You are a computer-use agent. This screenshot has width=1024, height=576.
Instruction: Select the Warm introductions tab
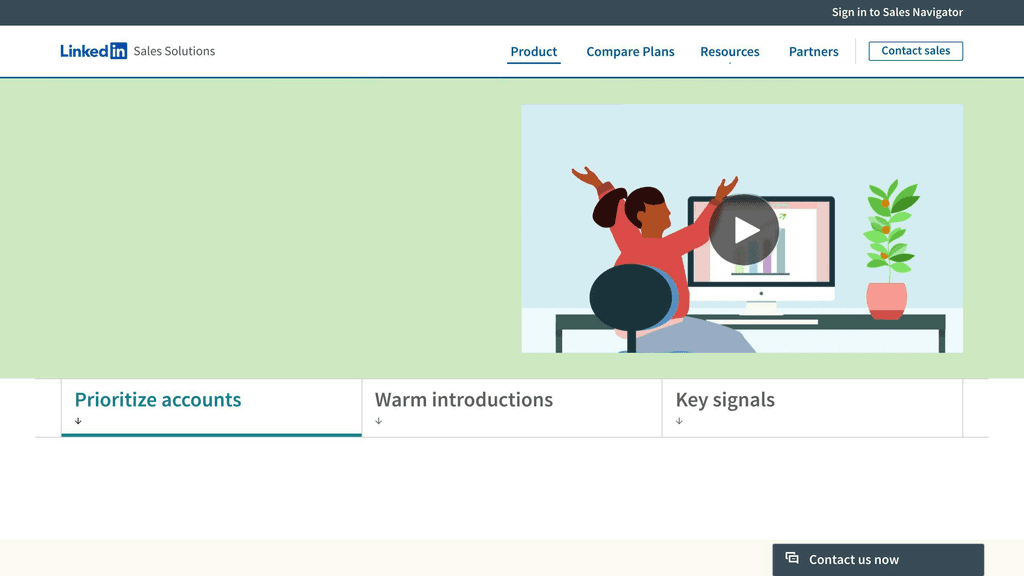[x=463, y=399]
